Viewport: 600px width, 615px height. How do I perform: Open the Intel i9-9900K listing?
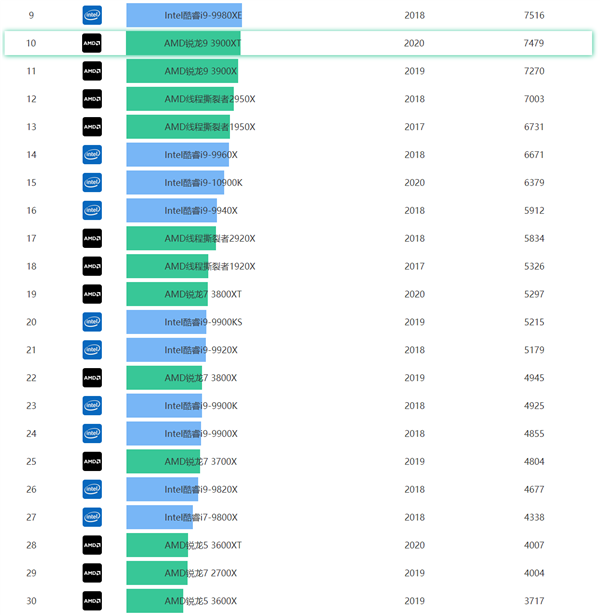point(201,406)
